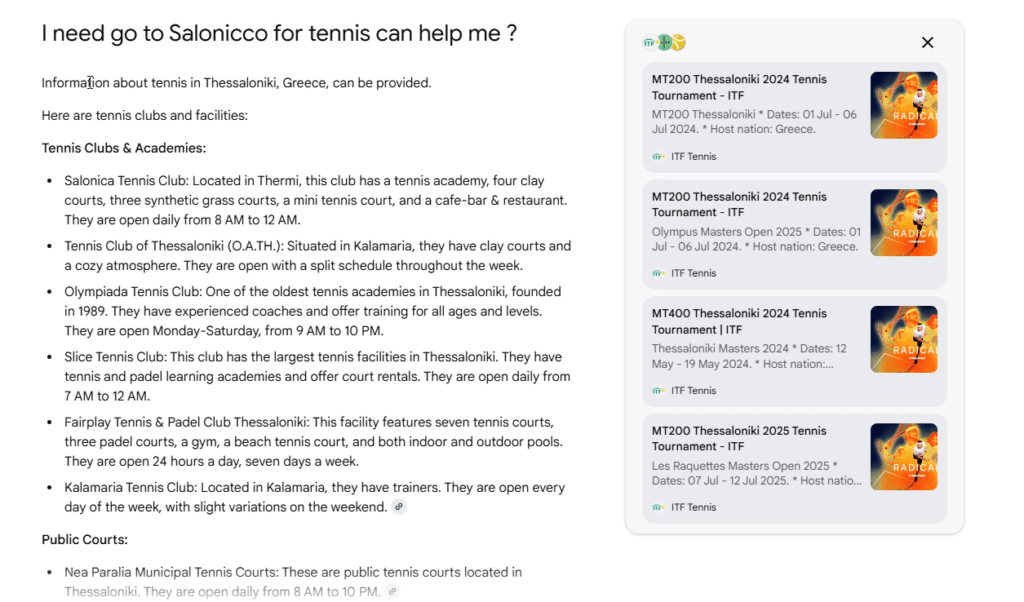The width and height of the screenshot is (1024, 602).
Task: Click link icon after Kalamaria Tennis Club
Action: [x=399, y=507]
